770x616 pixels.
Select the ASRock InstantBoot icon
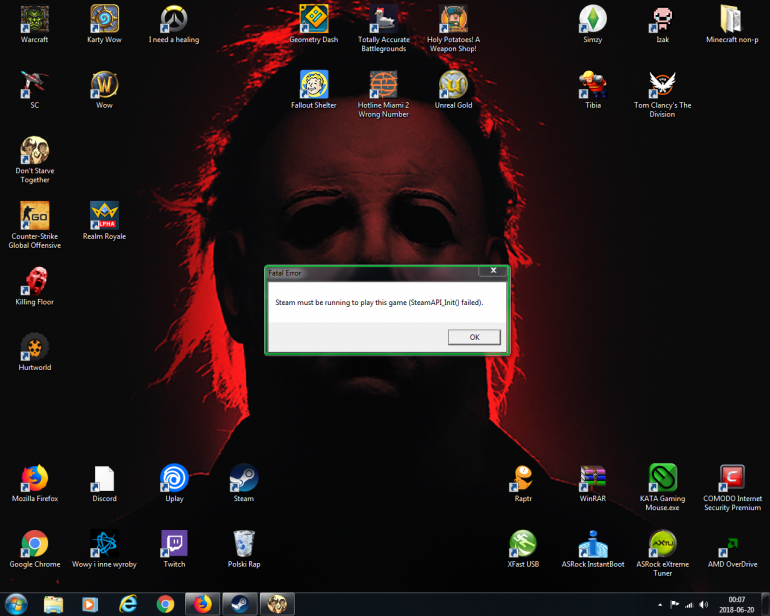(x=593, y=549)
